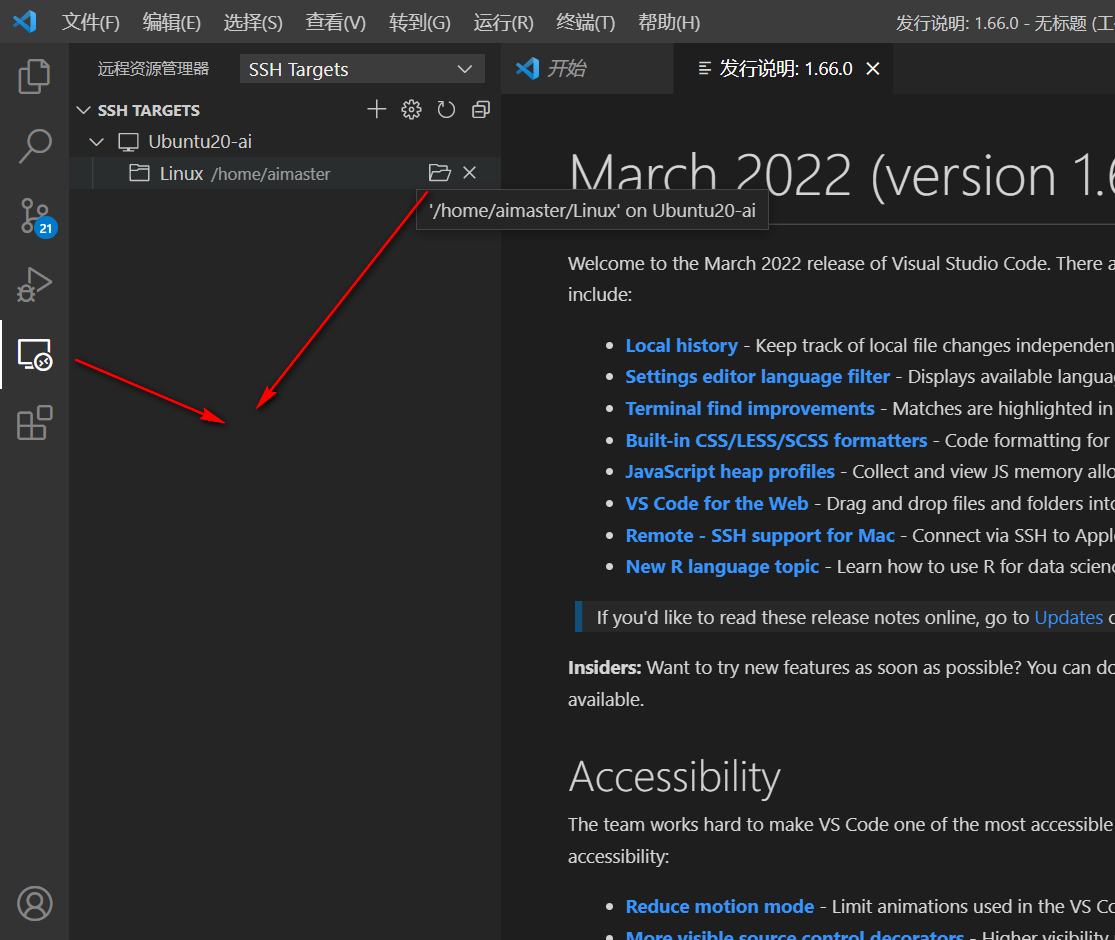Click the Accessibility heading
The image size is (1115, 940).
[x=674, y=777]
